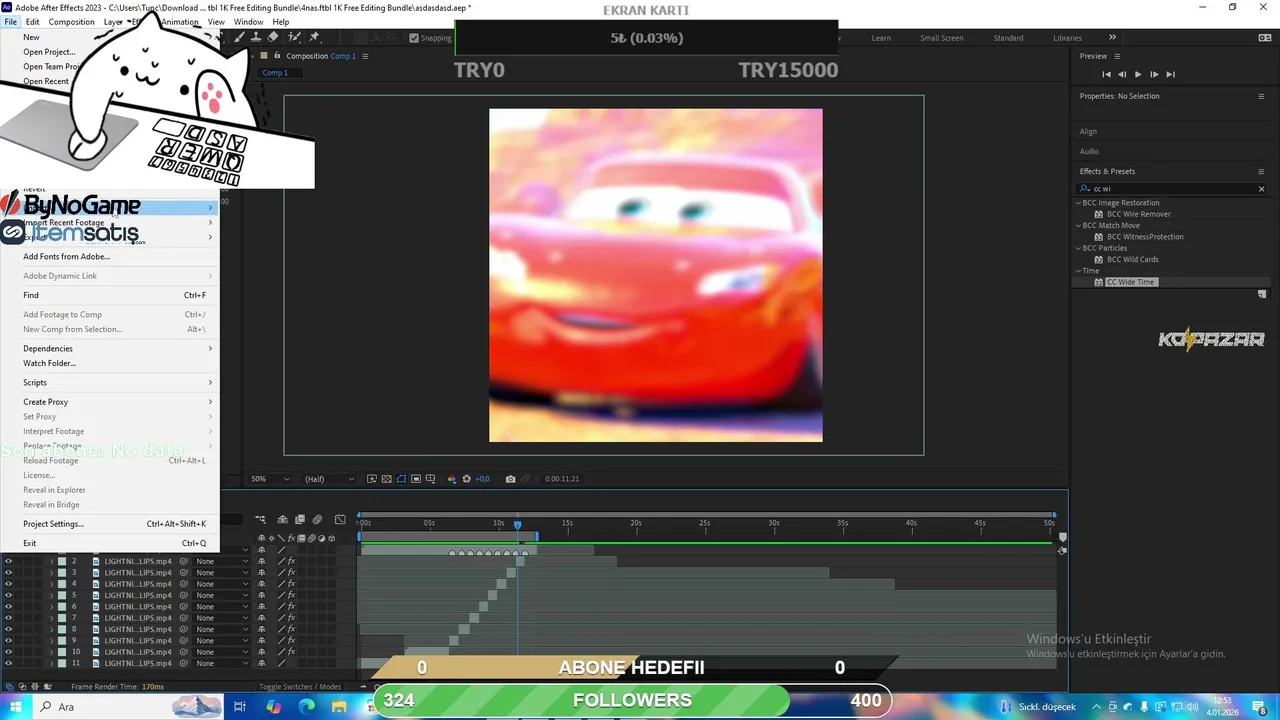Toggle effects fx switch on layer 4
The image size is (1280, 720).
(x=292, y=584)
